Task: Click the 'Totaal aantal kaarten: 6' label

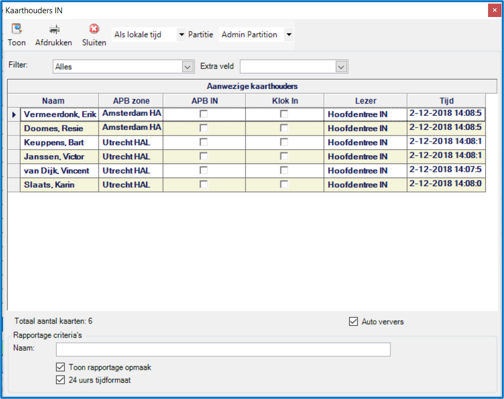Action: [x=53, y=321]
